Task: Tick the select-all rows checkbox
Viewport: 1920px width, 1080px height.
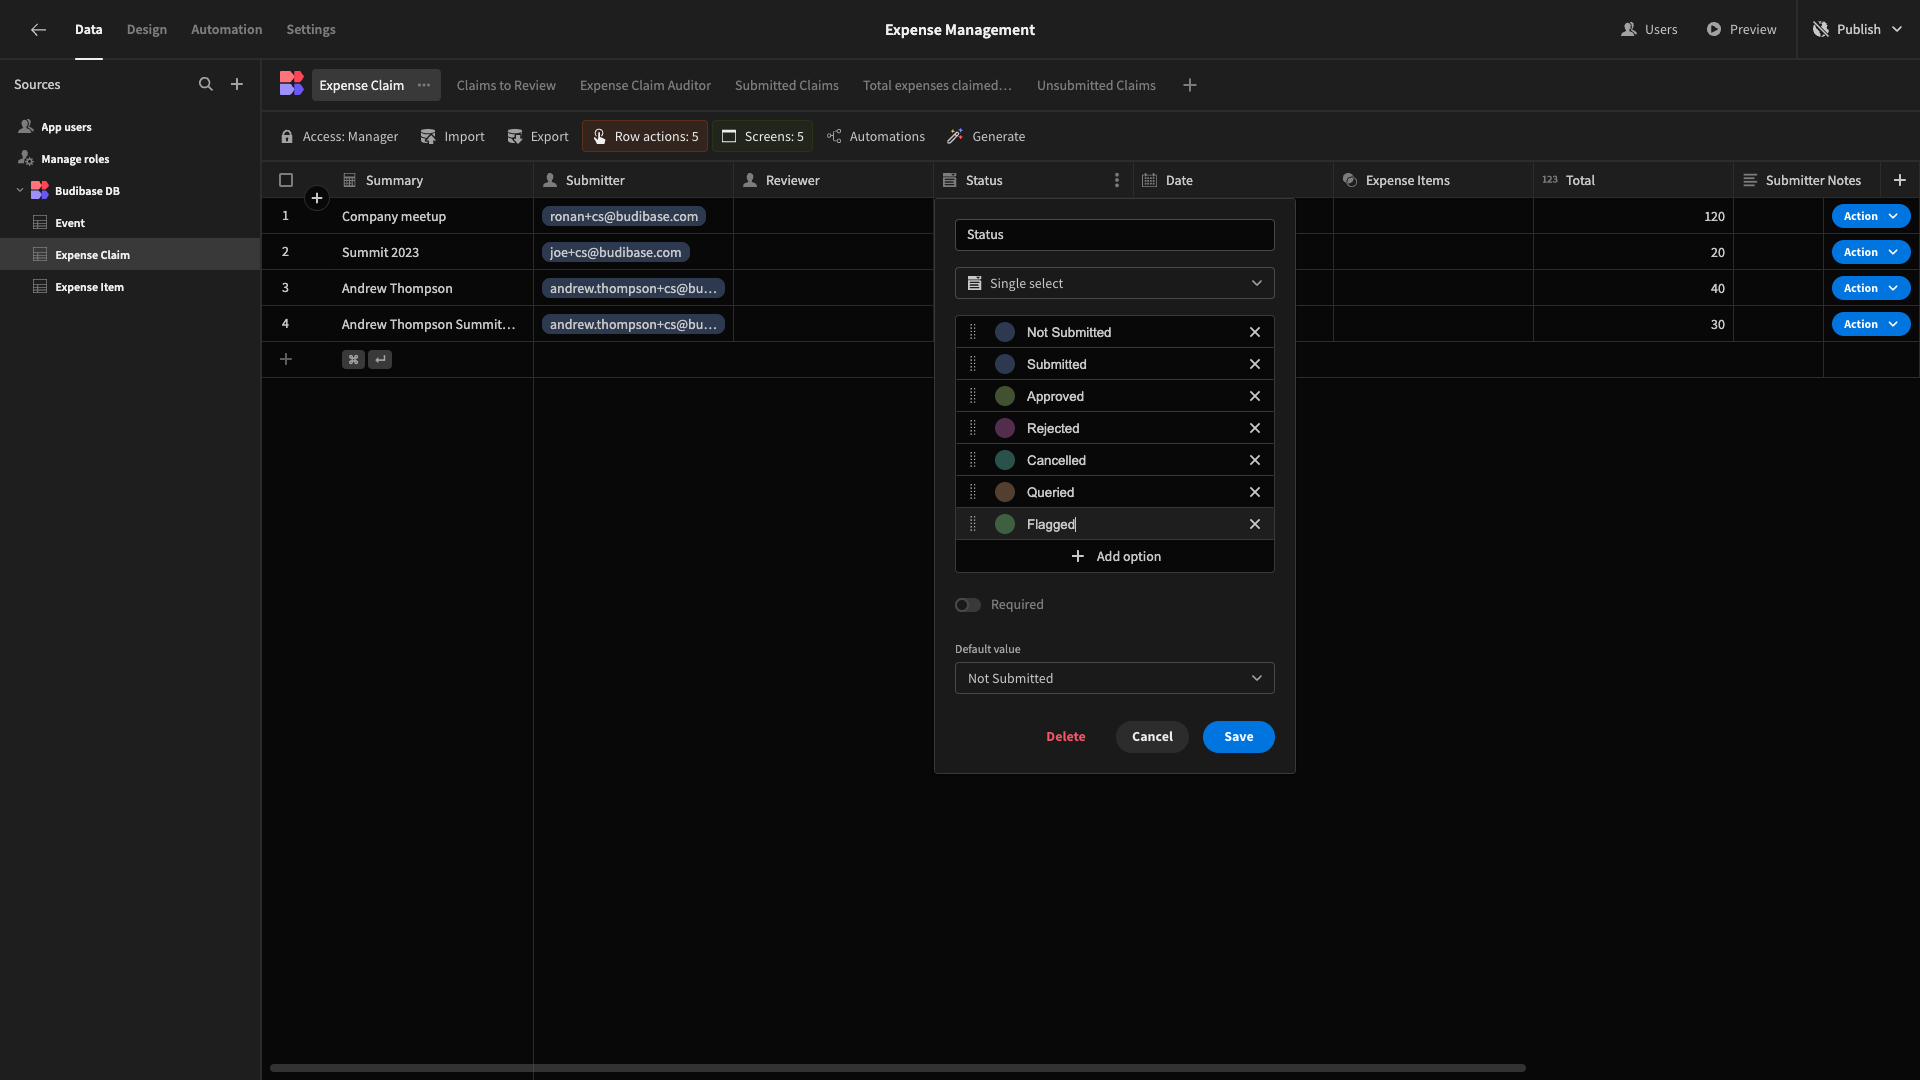Action: [x=286, y=180]
